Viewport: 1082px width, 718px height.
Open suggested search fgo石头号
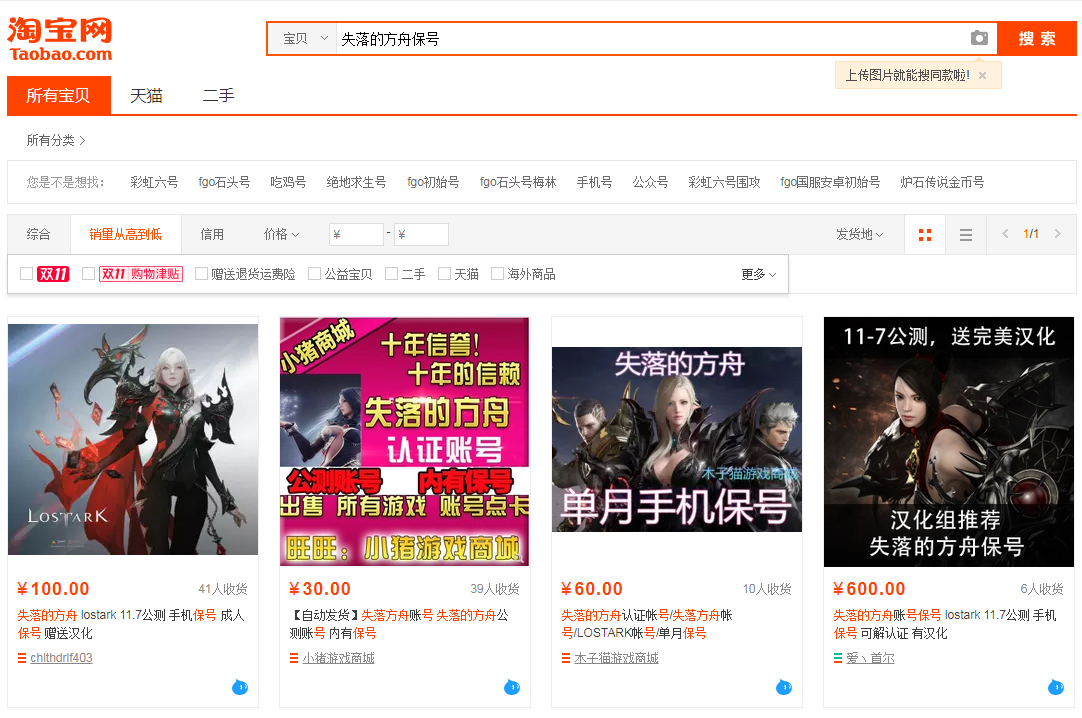pos(224,182)
